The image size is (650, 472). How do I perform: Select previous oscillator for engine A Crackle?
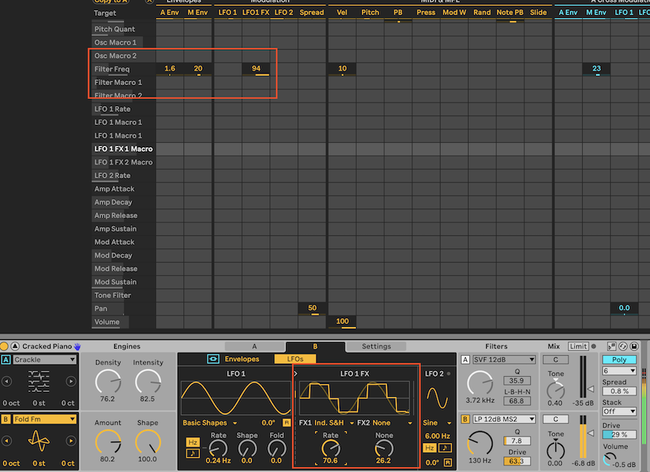click(x=7, y=381)
